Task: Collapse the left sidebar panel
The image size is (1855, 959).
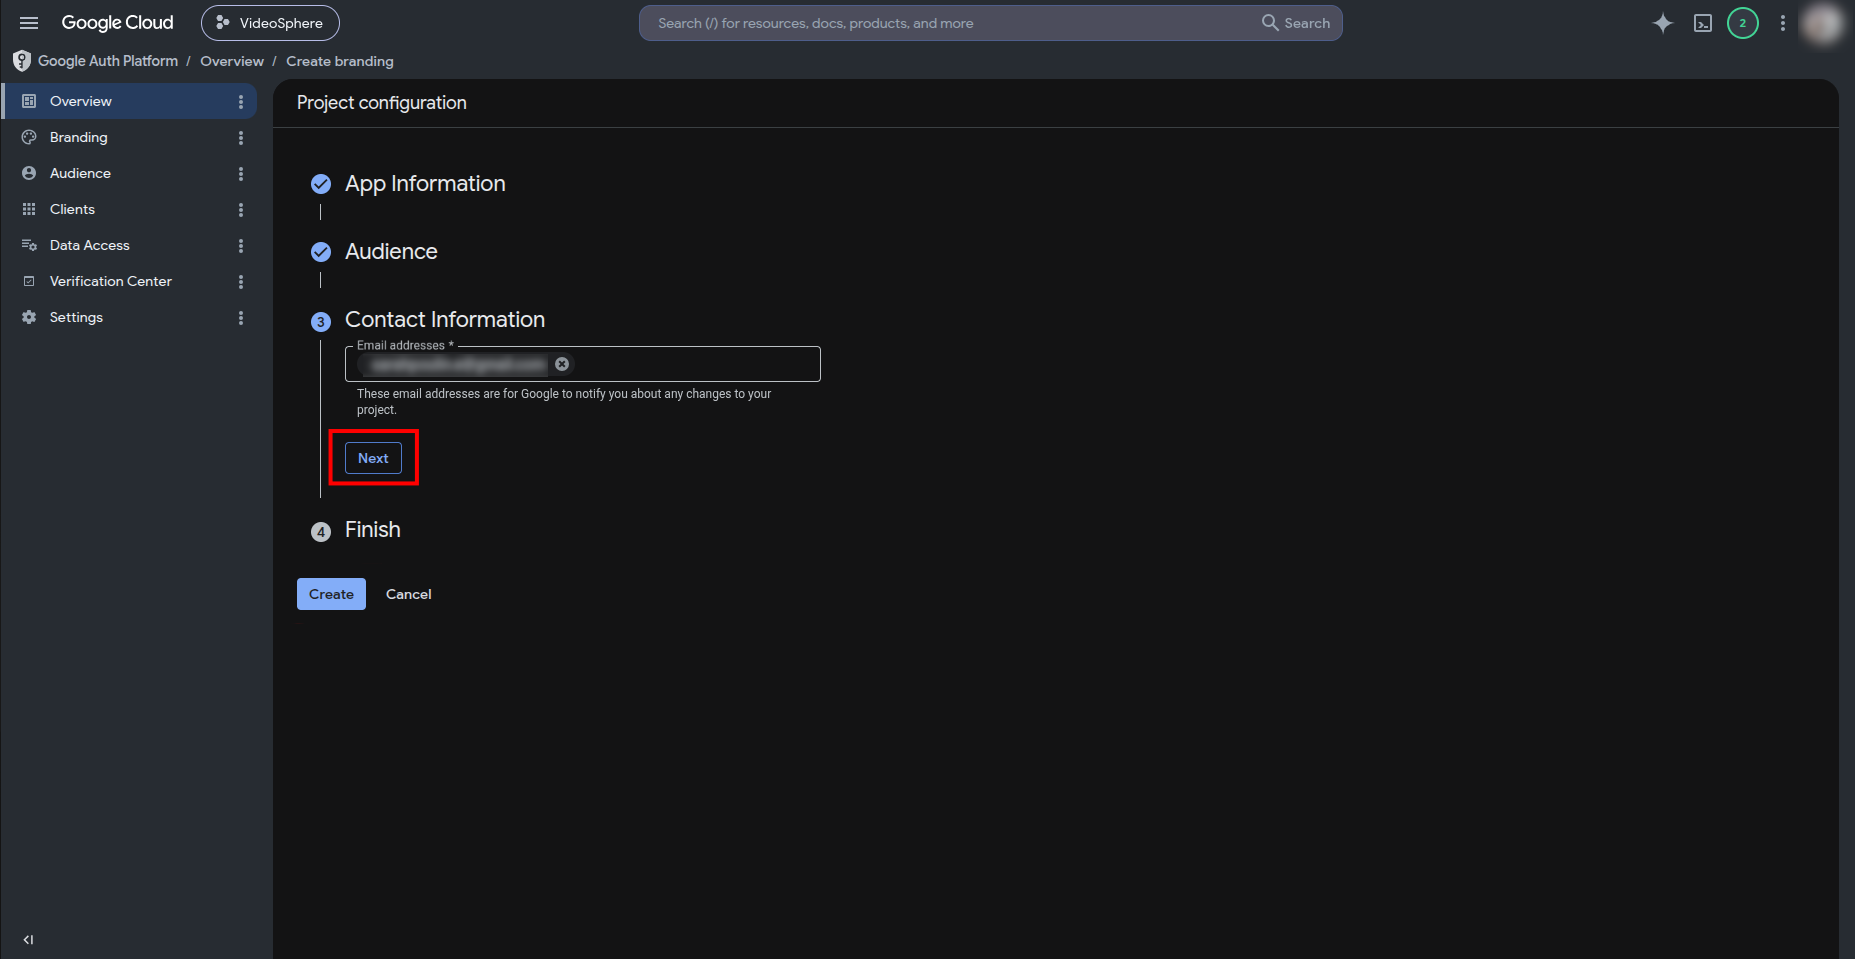Action: click(x=28, y=939)
